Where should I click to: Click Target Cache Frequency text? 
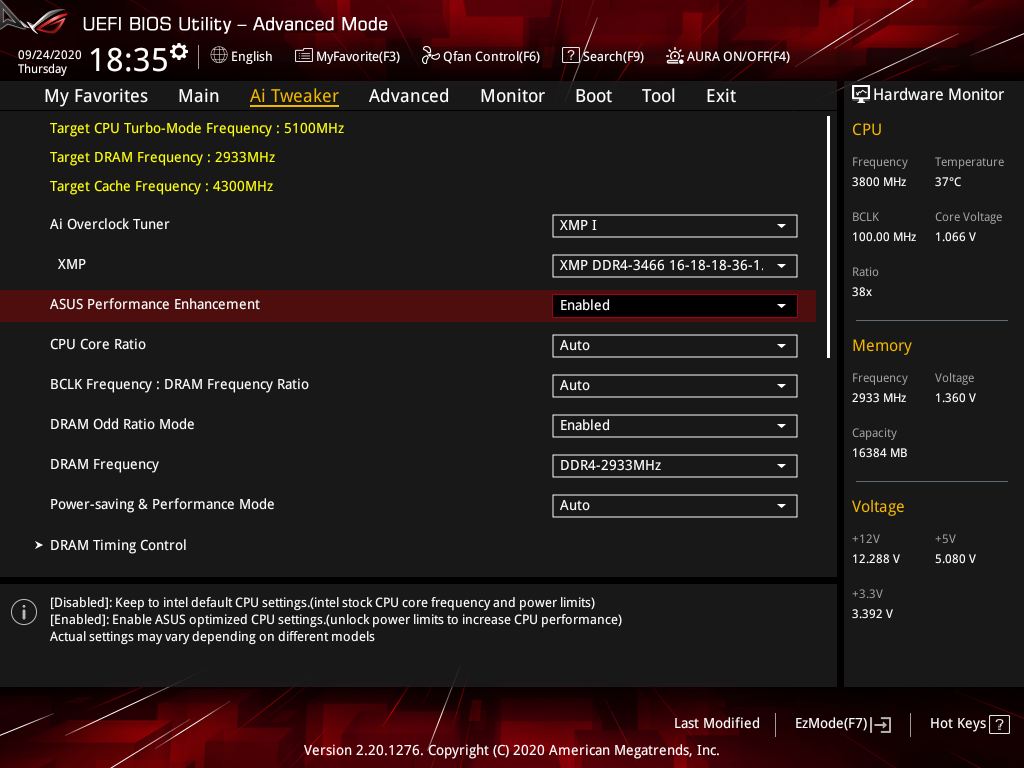(161, 186)
